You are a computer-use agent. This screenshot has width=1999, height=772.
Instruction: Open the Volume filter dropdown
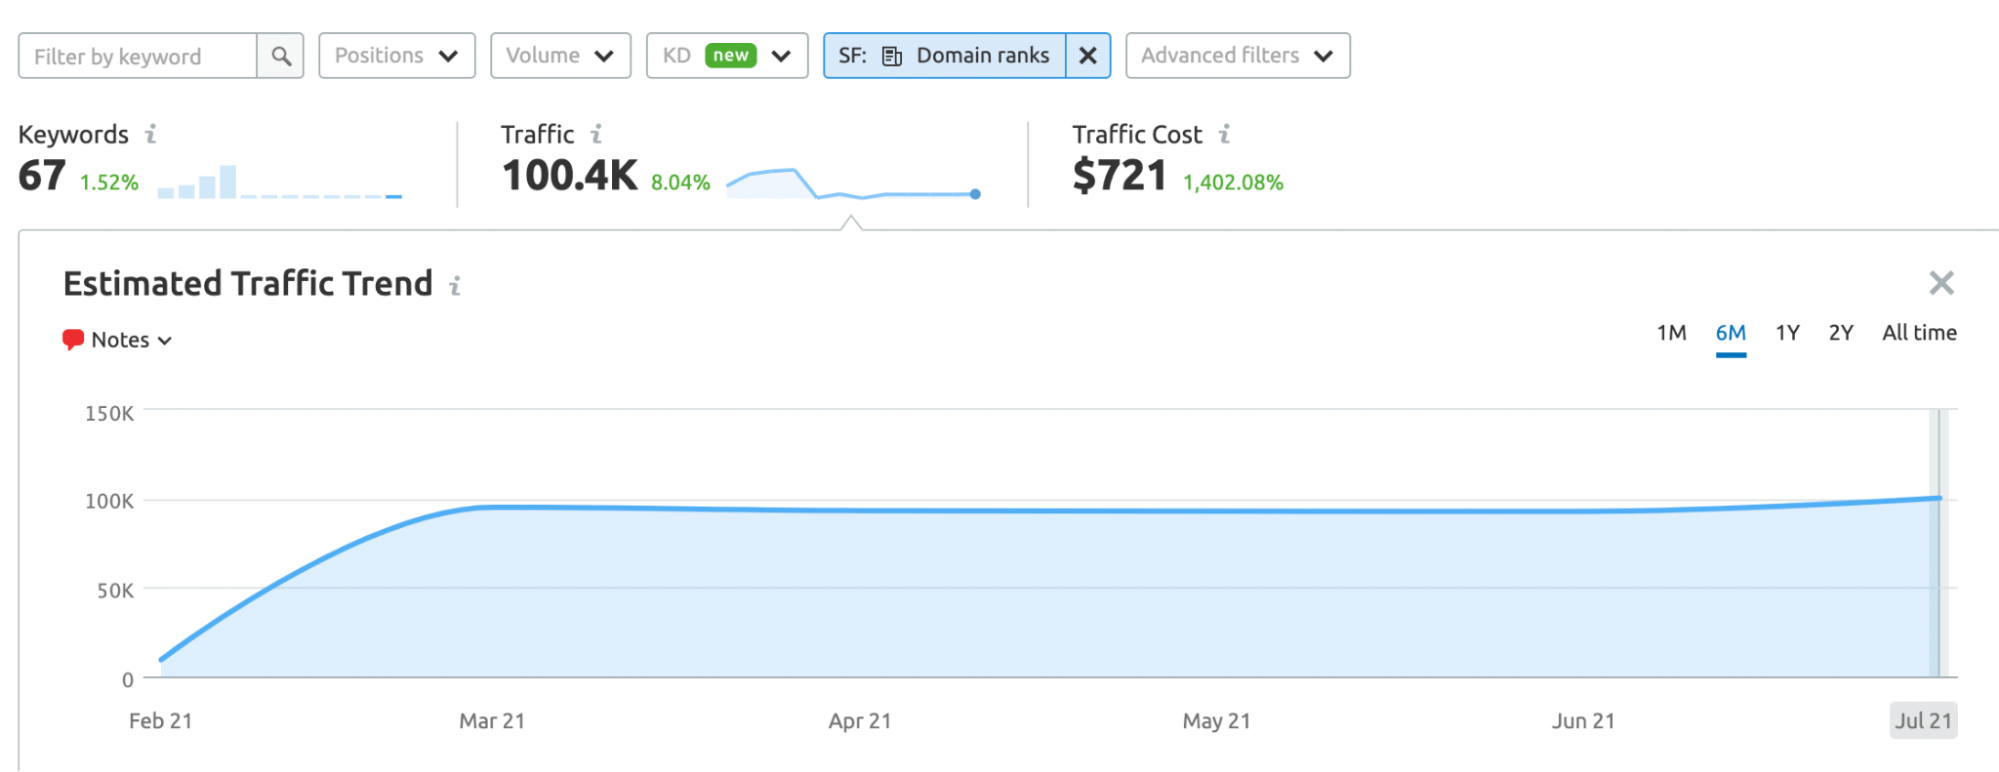(560, 56)
